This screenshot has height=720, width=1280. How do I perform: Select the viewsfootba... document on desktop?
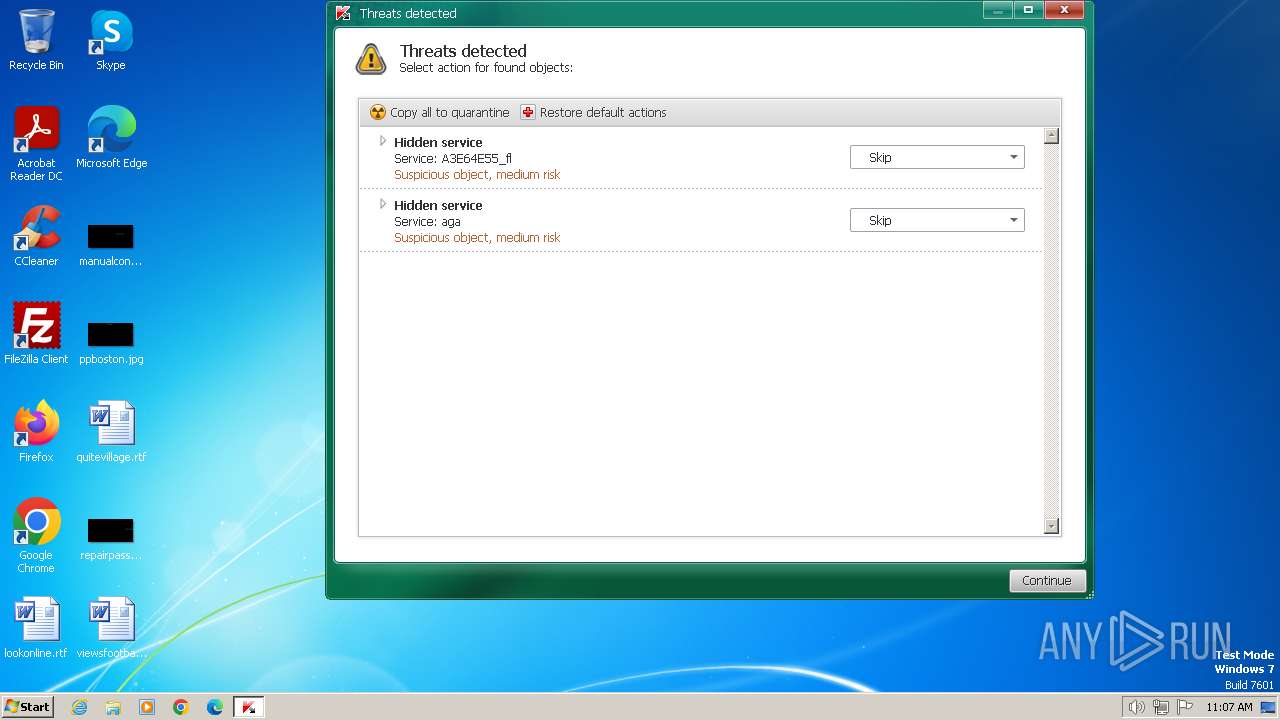pyautogui.click(x=111, y=628)
